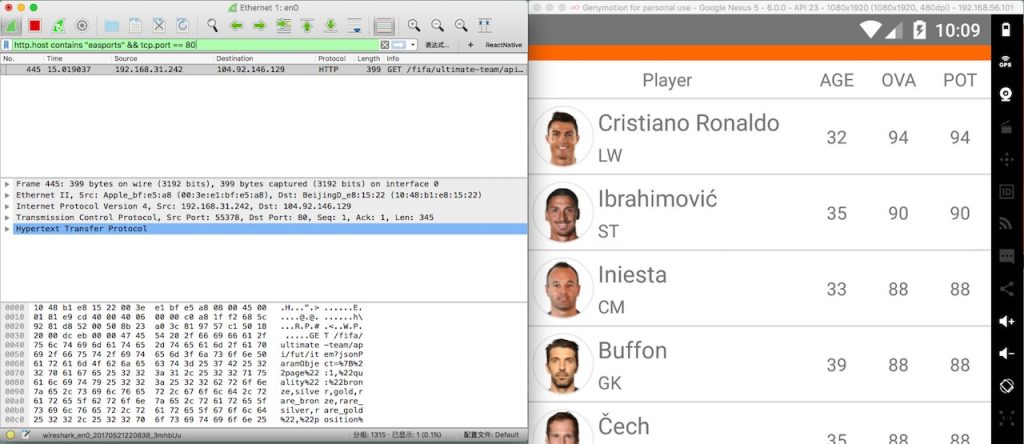Toggle auto-scroll to last packet

click(353, 25)
